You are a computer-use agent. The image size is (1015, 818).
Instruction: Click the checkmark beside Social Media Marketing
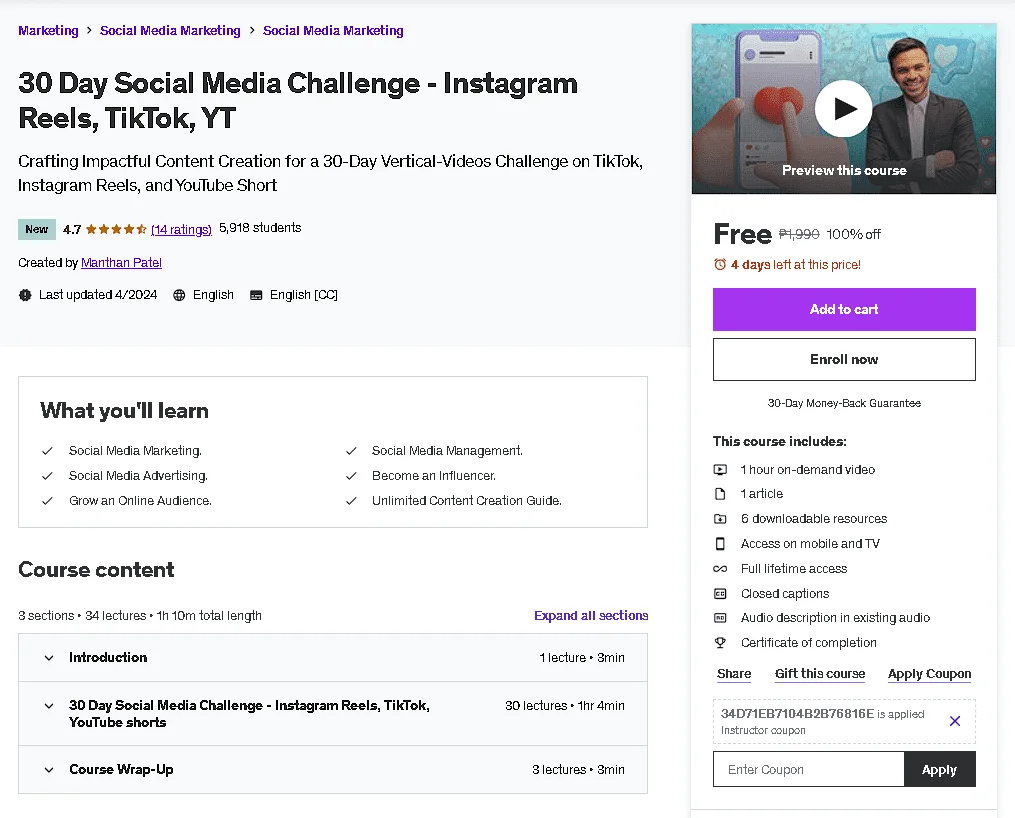pos(47,451)
